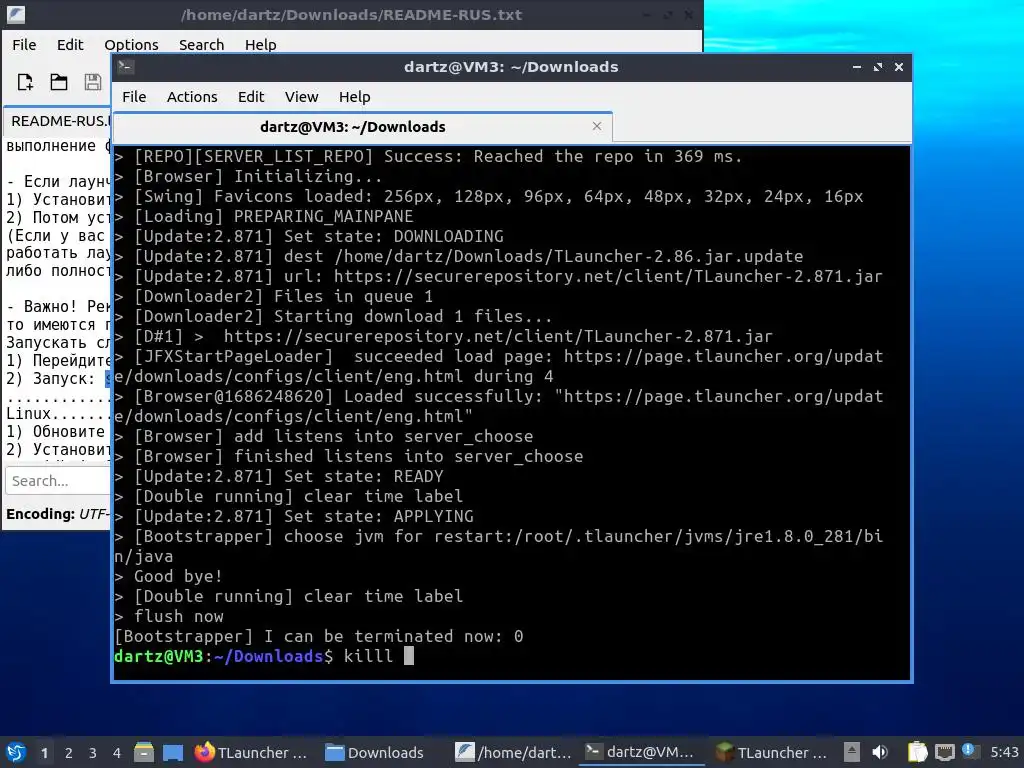
Task: Open the clipboard manager tray icon
Action: [918, 752]
